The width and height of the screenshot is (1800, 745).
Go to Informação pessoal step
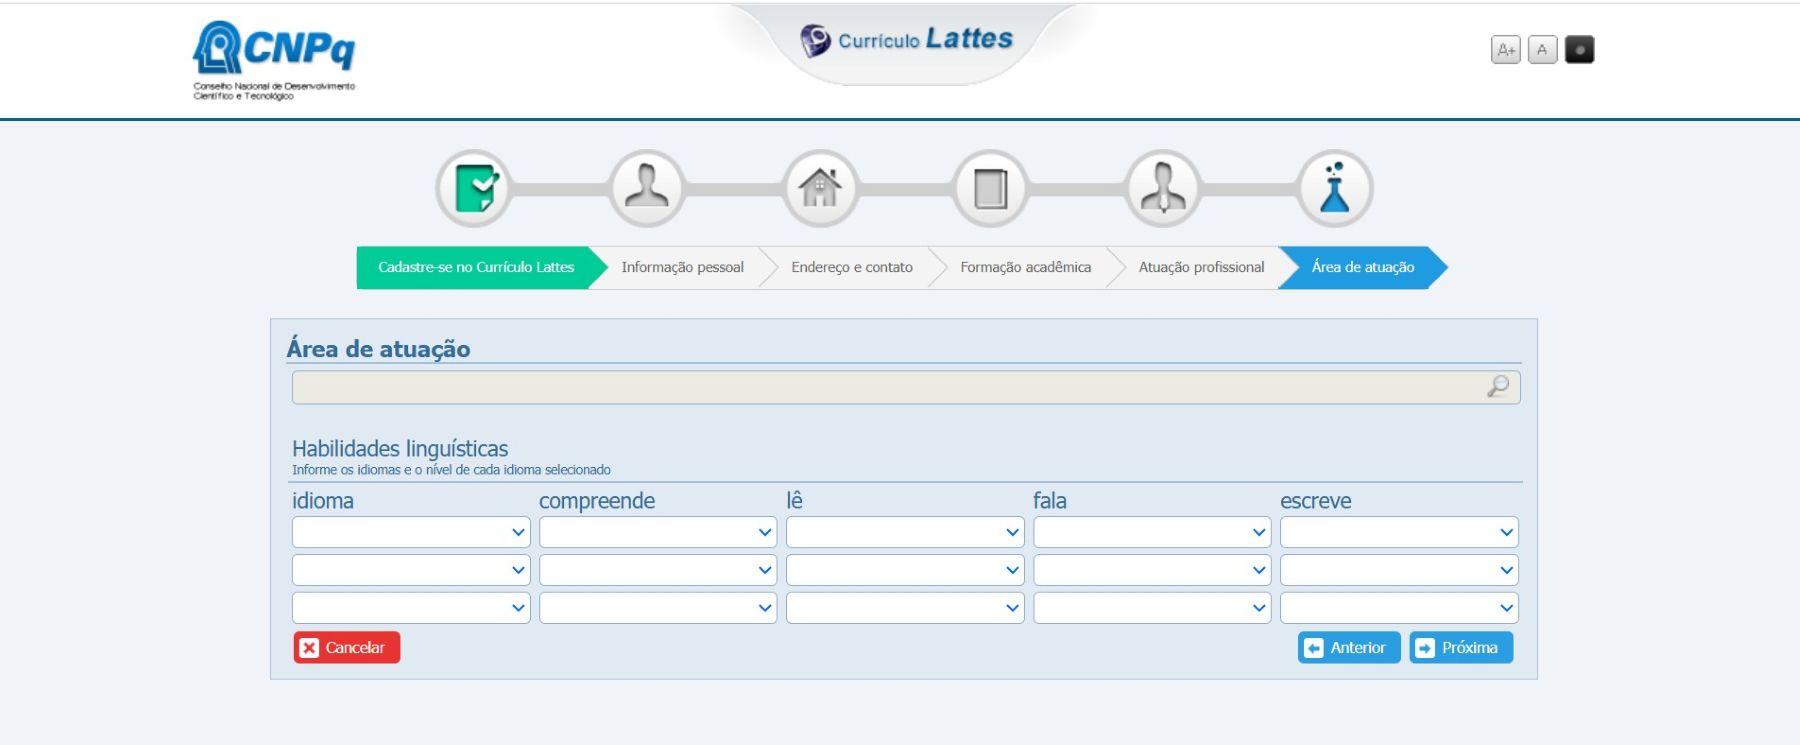pyautogui.click(x=682, y=267)
